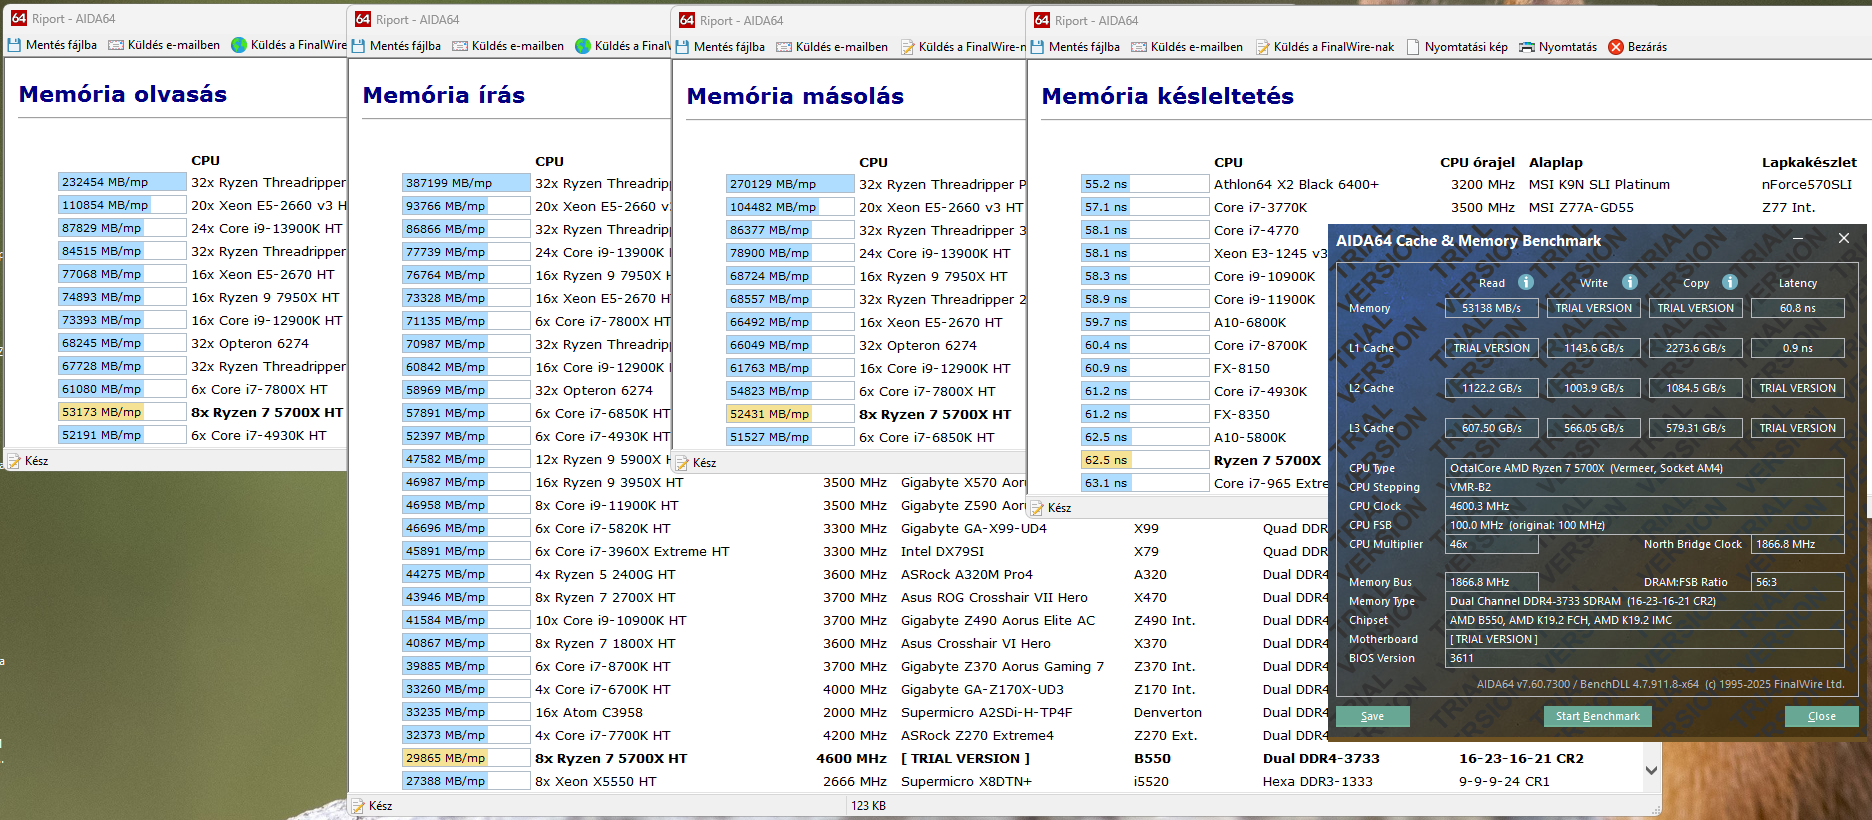Click the L3 Cache Copy value 579.31 GB/s

coord(1696,428)
